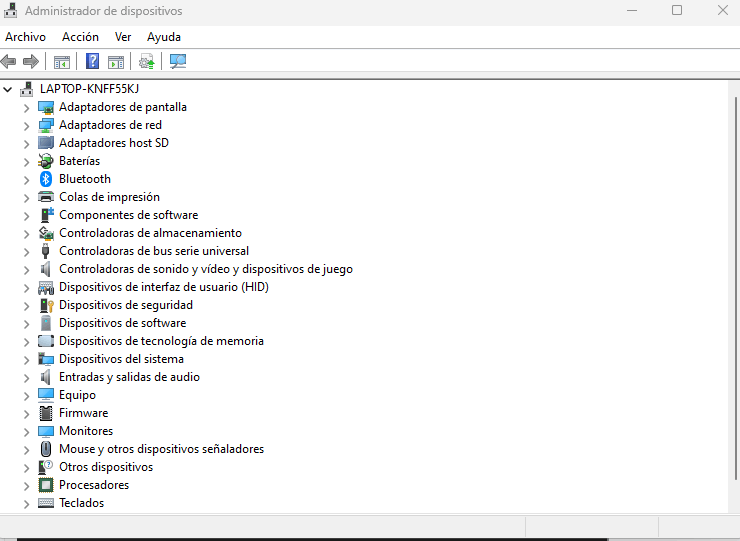Select the Firmware chip icon
740x541 pixels.
click(46, 413)
